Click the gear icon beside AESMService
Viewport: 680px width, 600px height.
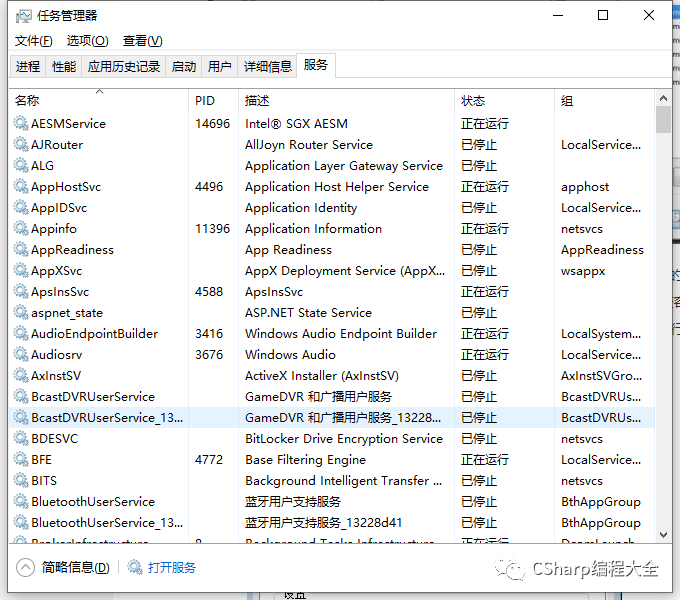coord(21,124)
